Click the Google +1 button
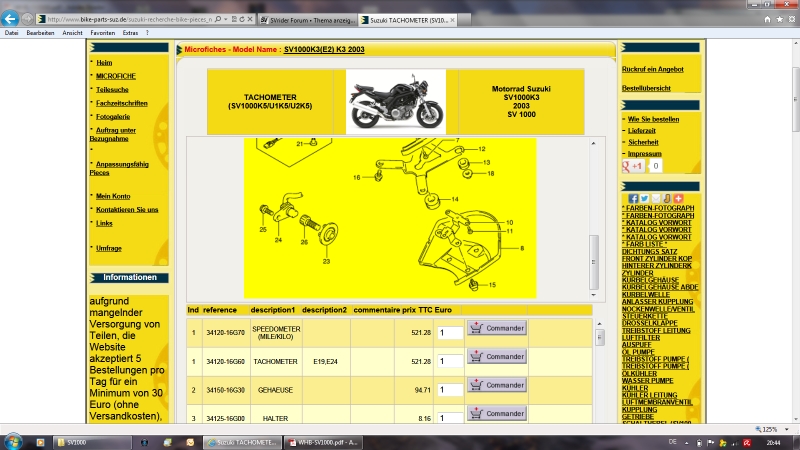Screen dimensions: 800x450 point(633,166)
